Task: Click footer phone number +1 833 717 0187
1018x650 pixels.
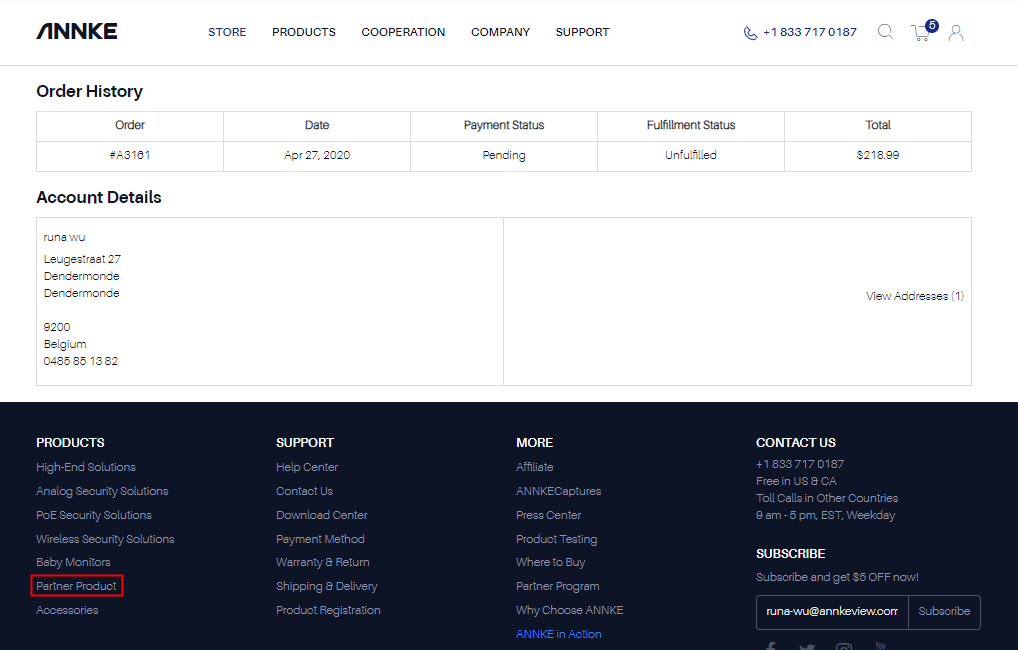Action: coord(800,464)
